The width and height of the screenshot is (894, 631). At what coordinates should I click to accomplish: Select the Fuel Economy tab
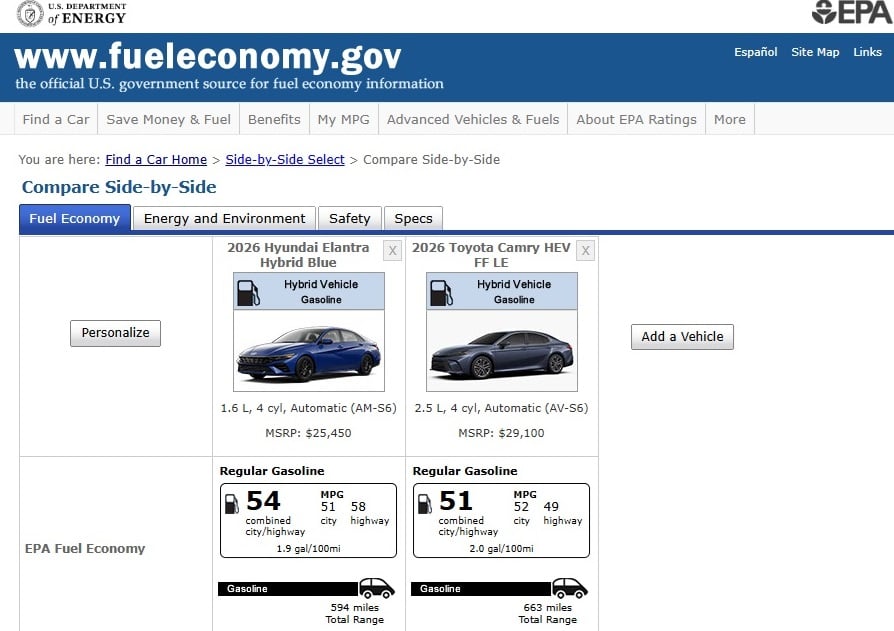click(x=75, y=218)
